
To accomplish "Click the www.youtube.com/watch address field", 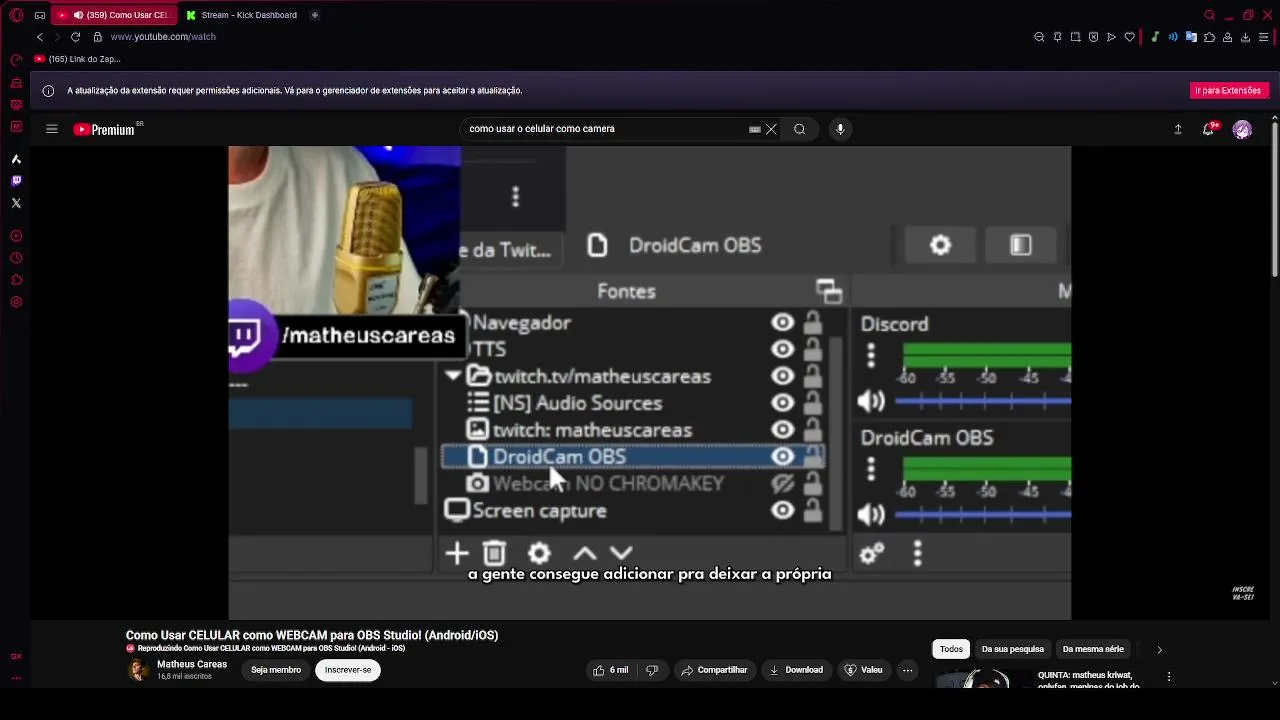I will click(x=163, y=37).
